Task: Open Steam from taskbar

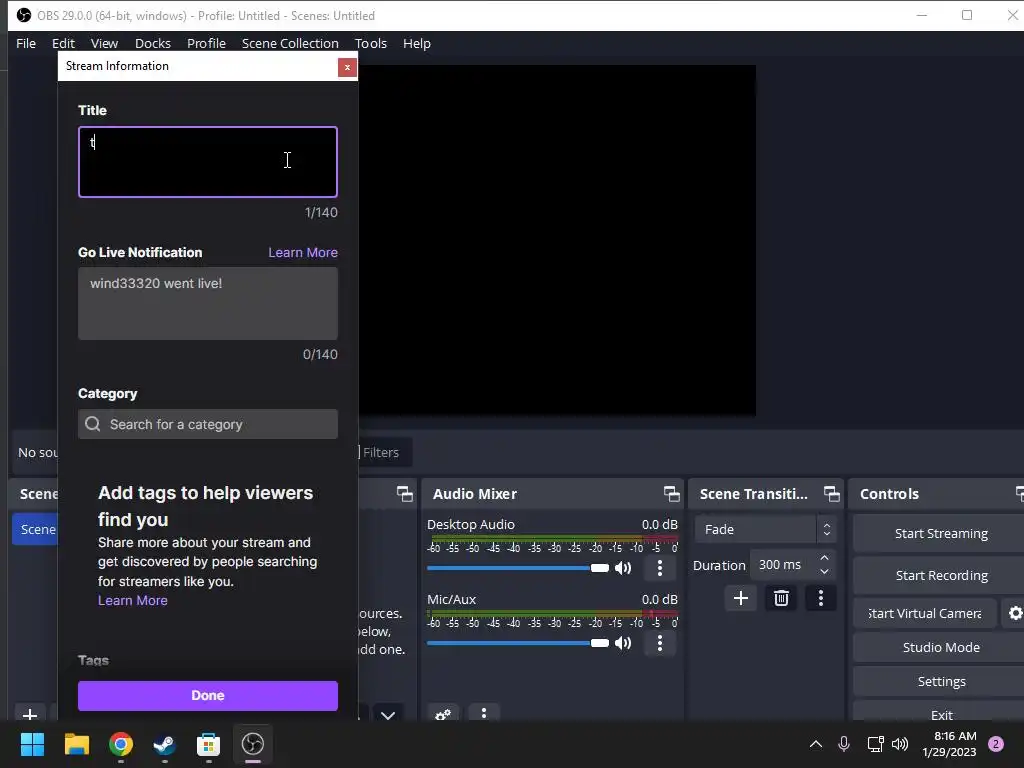Action: coord(165,744)
